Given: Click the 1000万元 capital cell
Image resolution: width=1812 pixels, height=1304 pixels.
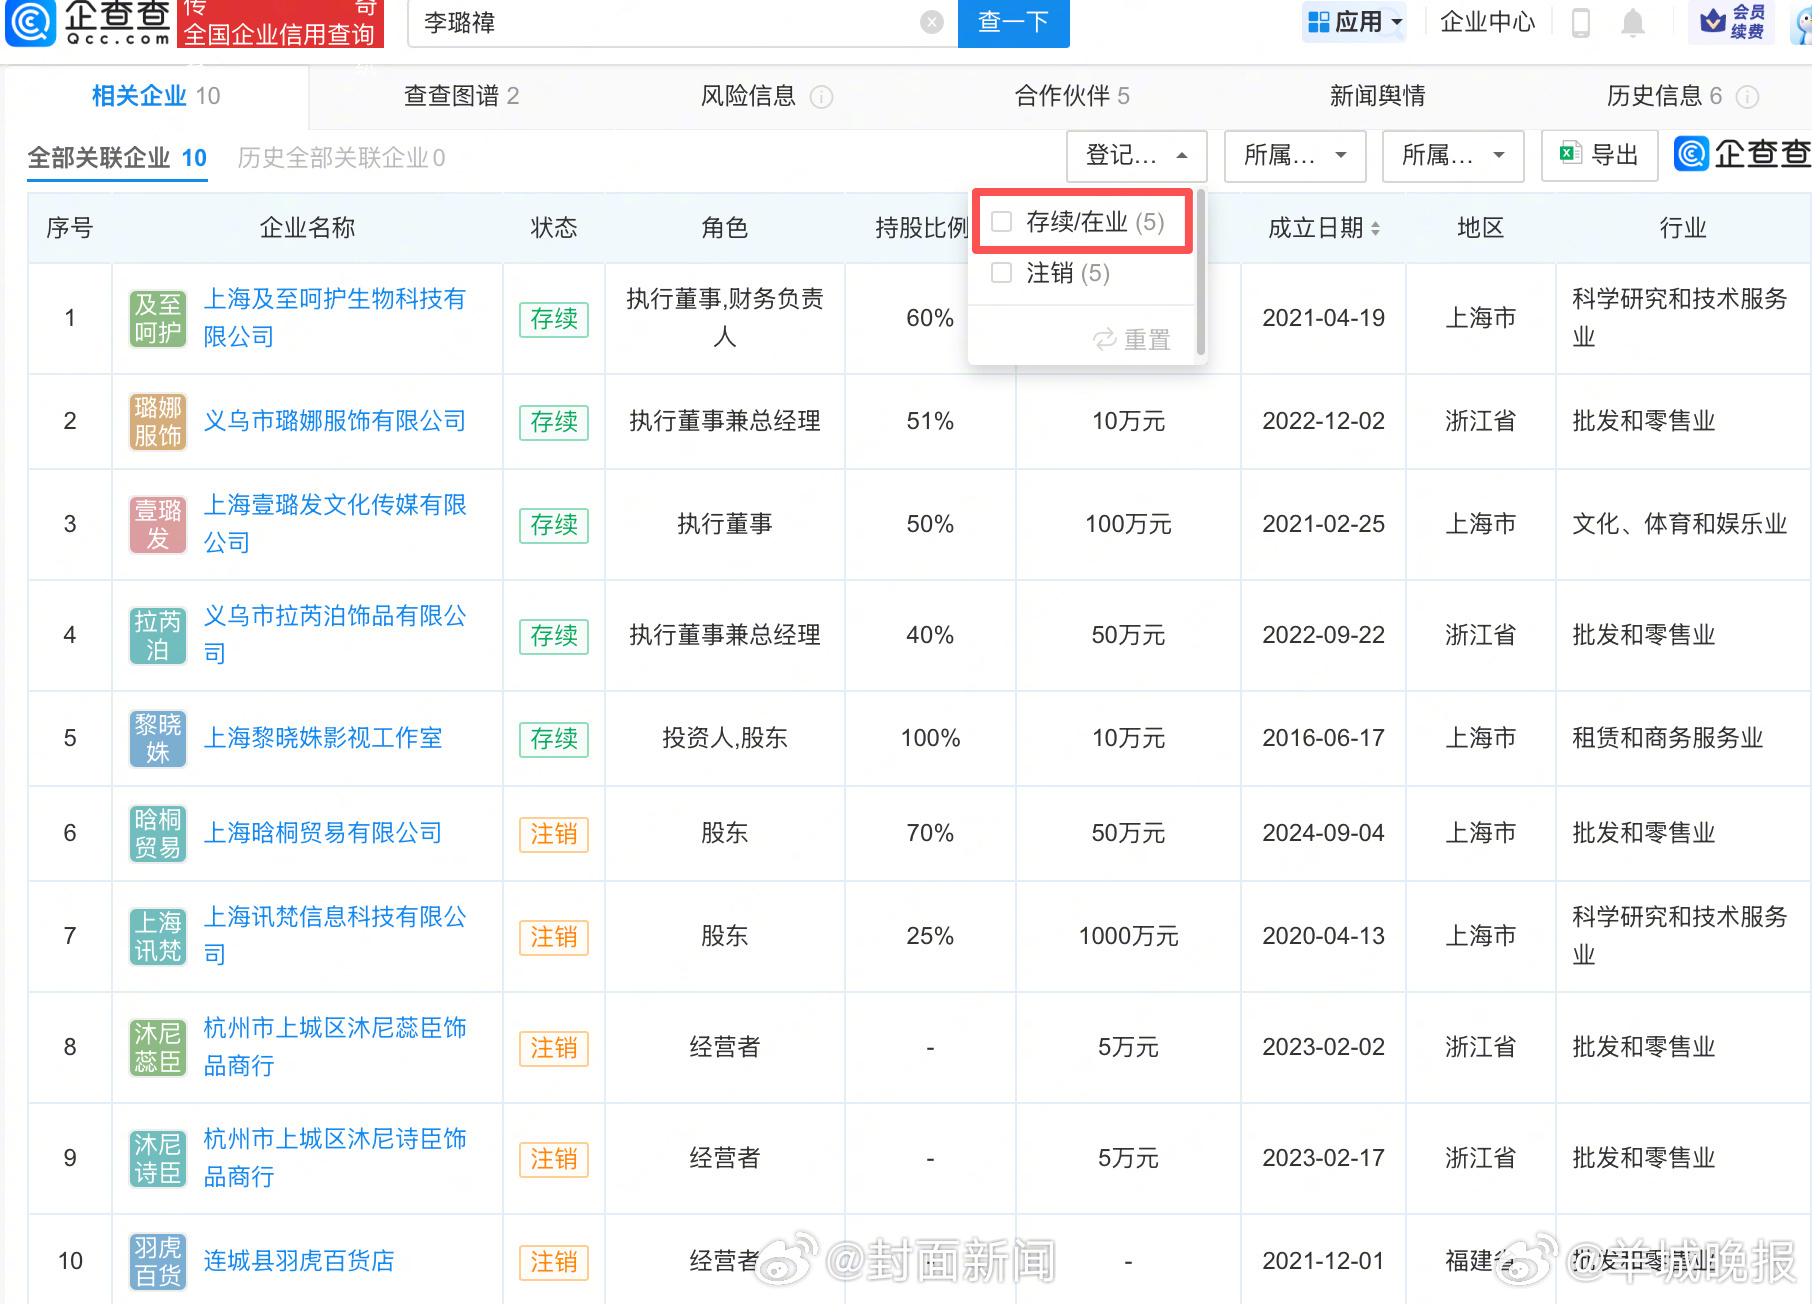Looking at the screenshot, I should click(1128, 936).
